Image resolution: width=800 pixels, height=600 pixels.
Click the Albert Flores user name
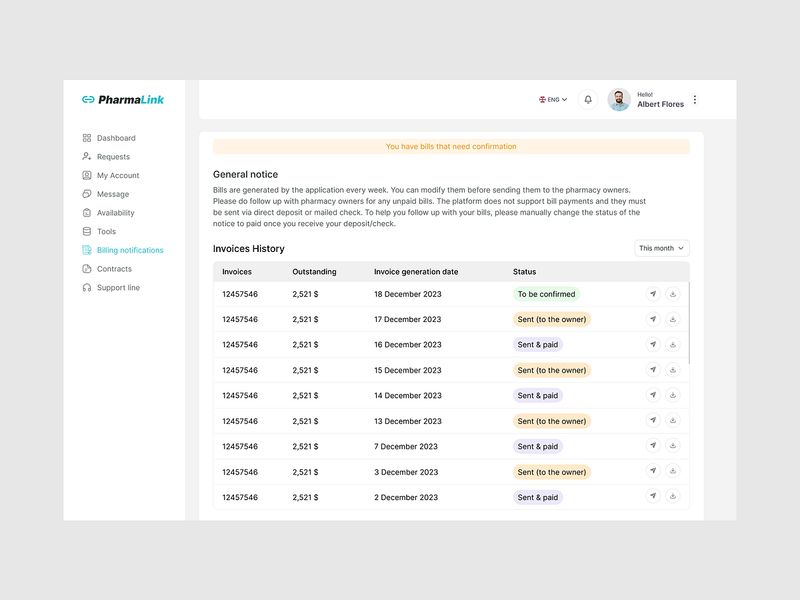tap(661, 104)
